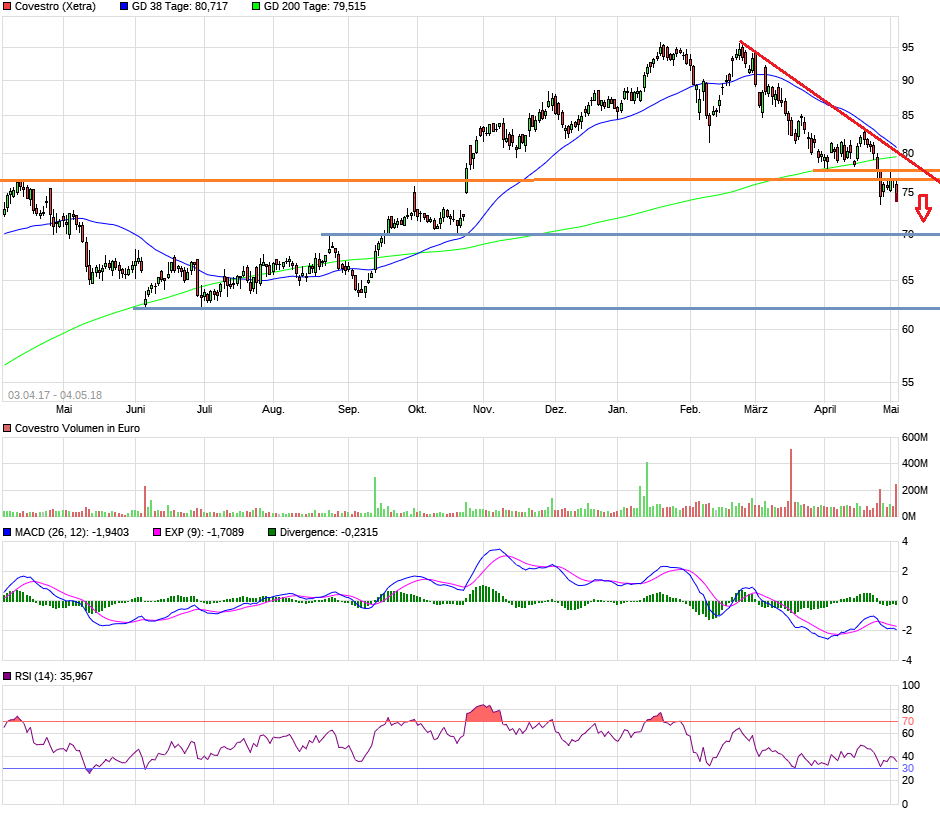Image resolution: width=940 pixels, height=814 pixels.
Task: Select the green GD 200 Tage legend marker
Action: click(x=256, y=6)
